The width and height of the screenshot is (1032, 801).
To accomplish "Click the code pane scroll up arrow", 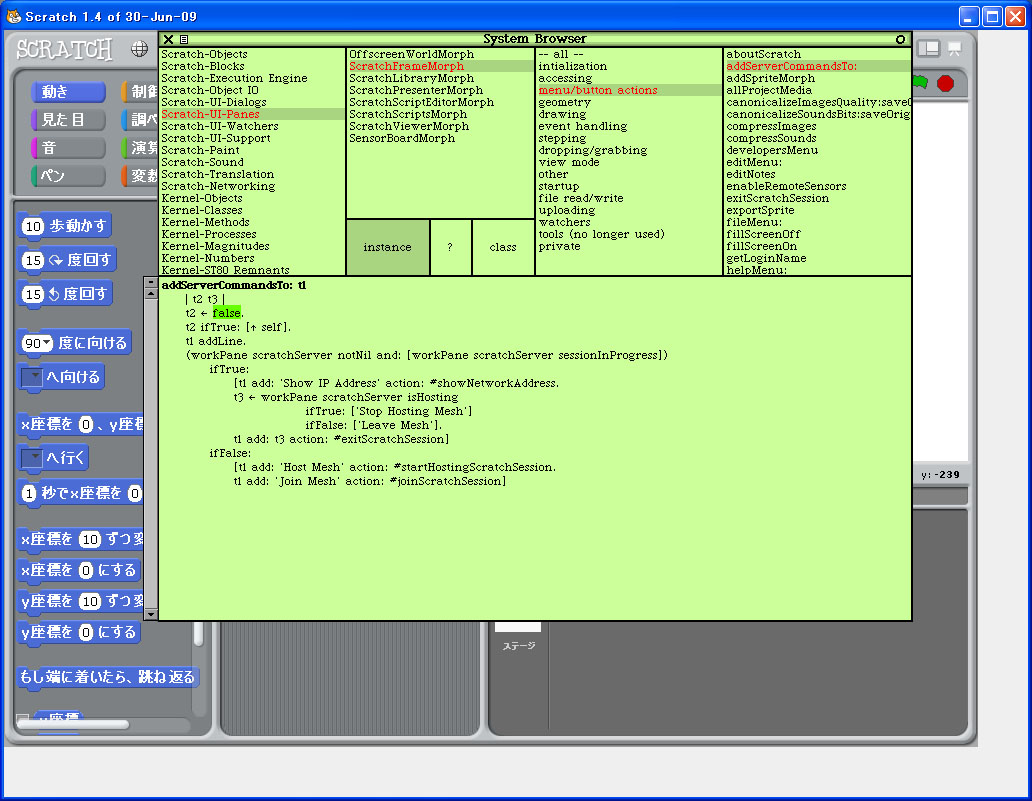I will [151, 294].
